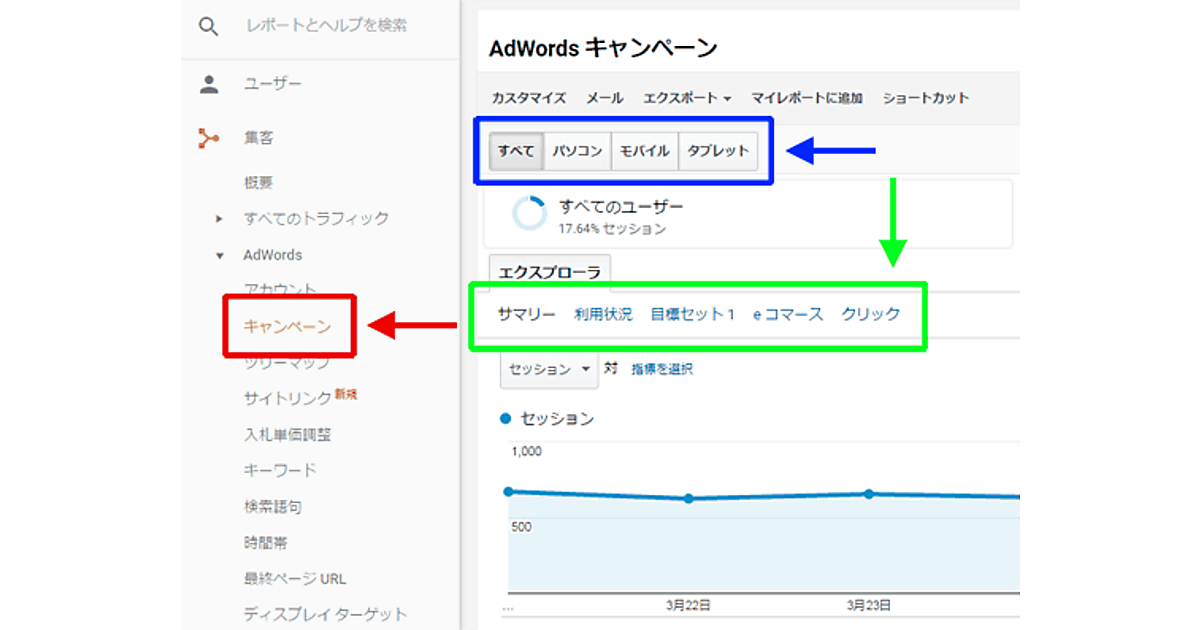Click ショートカット in the toolbar

(x=926, y=98)
